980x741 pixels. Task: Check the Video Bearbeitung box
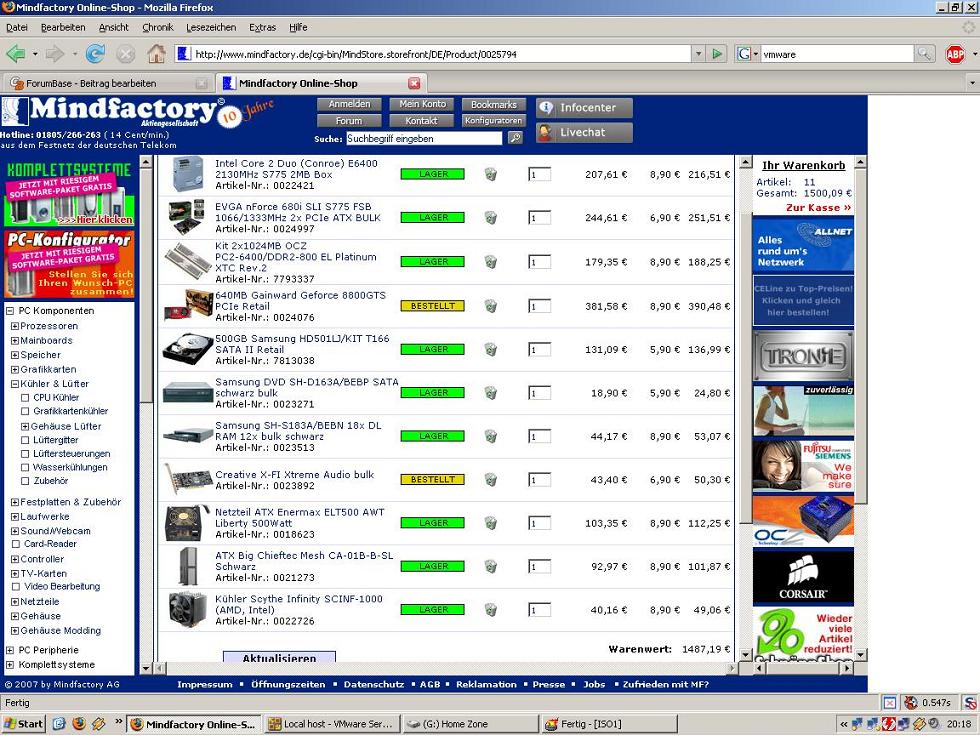coord(16,587)
